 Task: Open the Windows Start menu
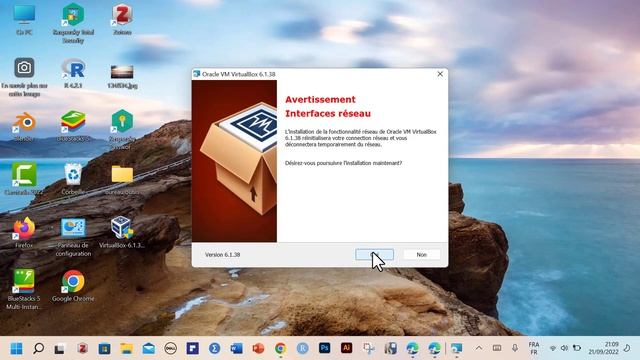point(17,348)
